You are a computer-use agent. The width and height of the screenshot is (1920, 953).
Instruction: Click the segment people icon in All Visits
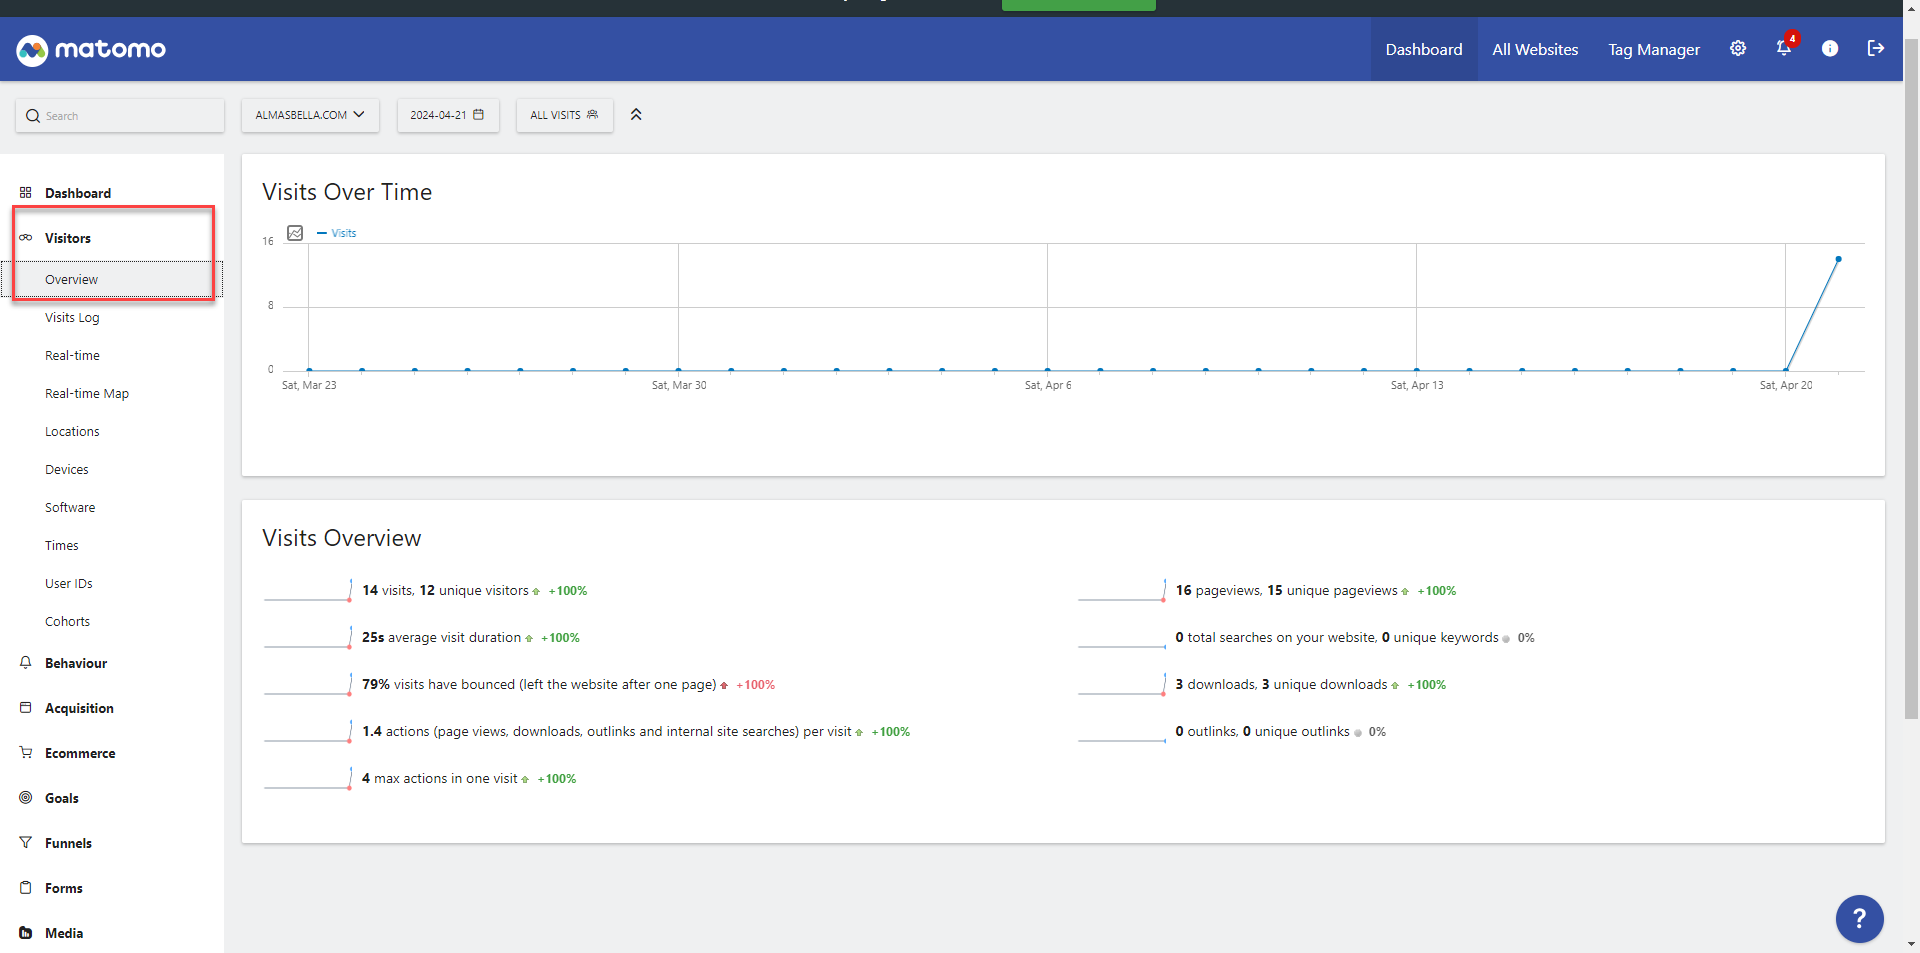pos(592,115)
